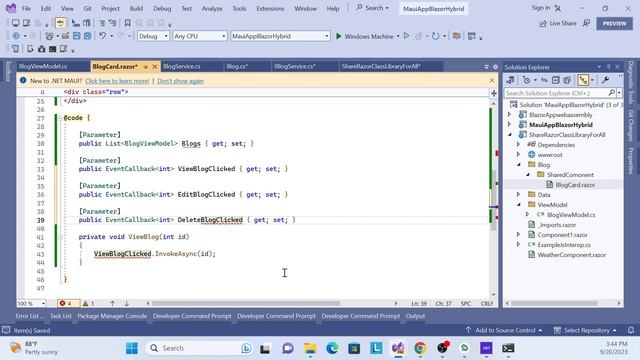Collapse the ViewModel folder node
The image size is (640, 360).
pos(518,204)
